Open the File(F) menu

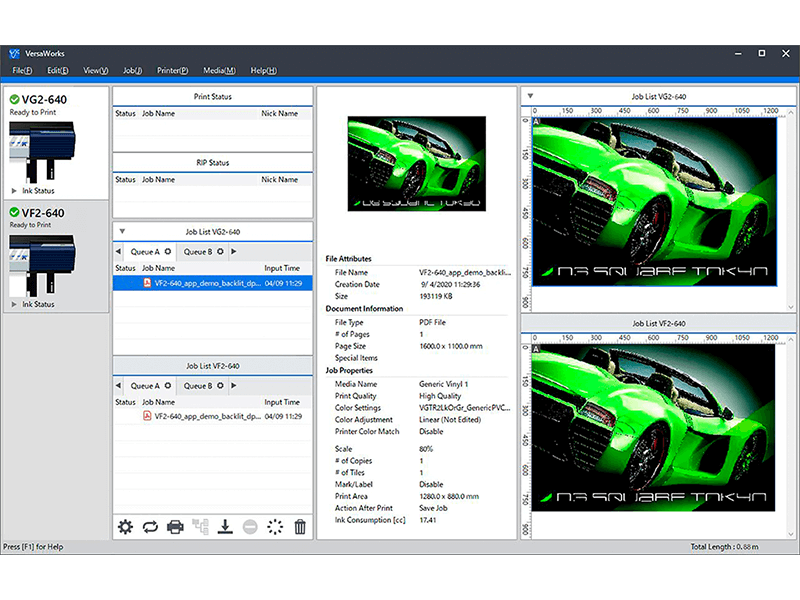point(22,70)
